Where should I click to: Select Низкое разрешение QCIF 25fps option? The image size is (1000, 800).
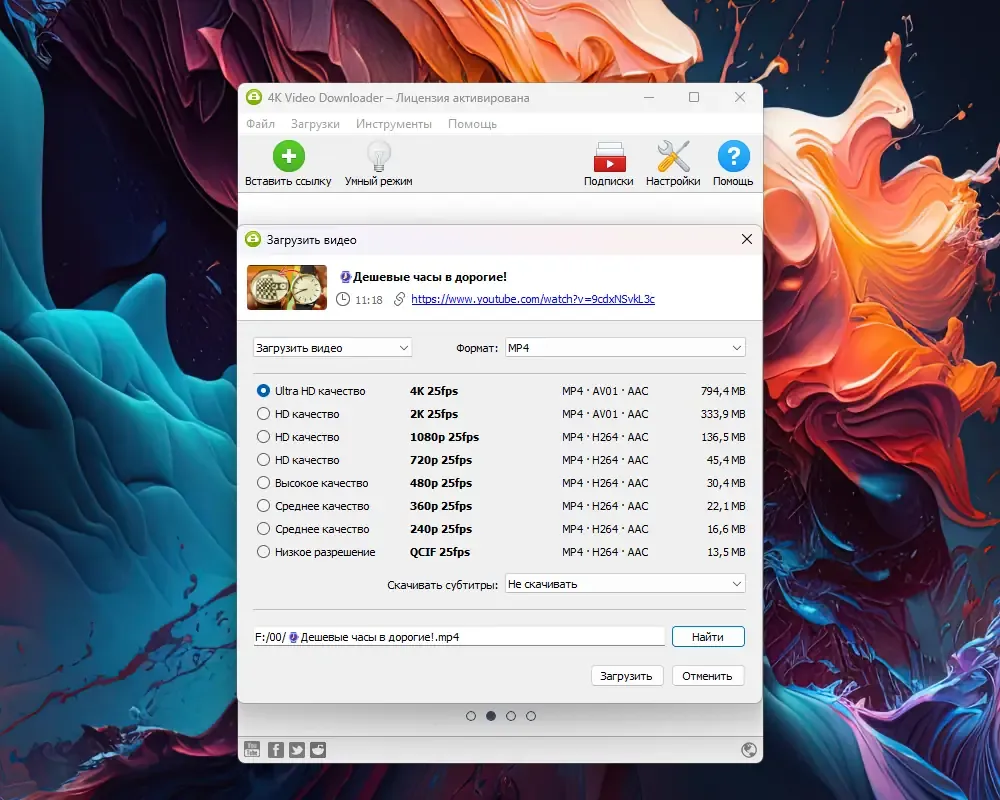pyautogui.click(x=263, y=551)
